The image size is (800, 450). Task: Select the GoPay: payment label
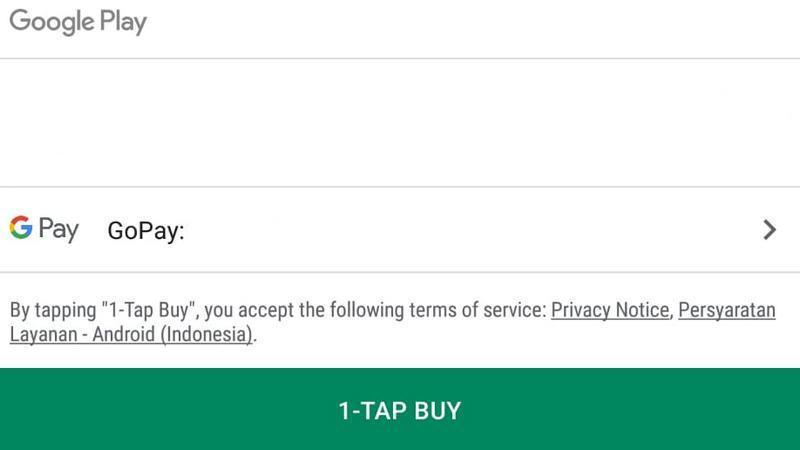(146, 231)
